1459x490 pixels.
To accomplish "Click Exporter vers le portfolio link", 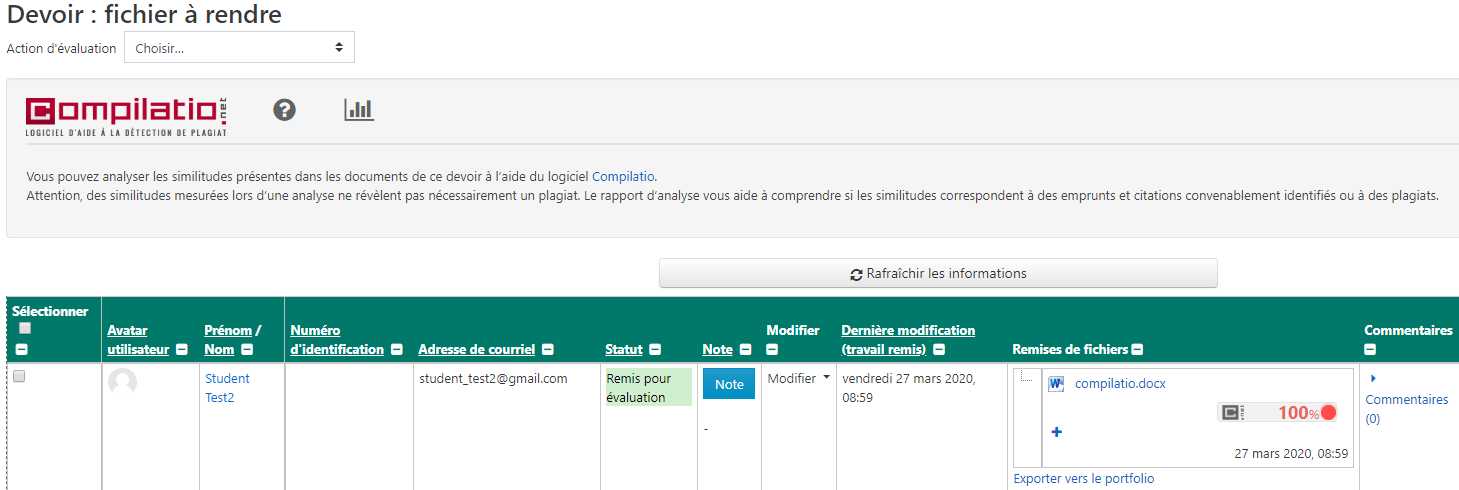I will coord(1083,479).
